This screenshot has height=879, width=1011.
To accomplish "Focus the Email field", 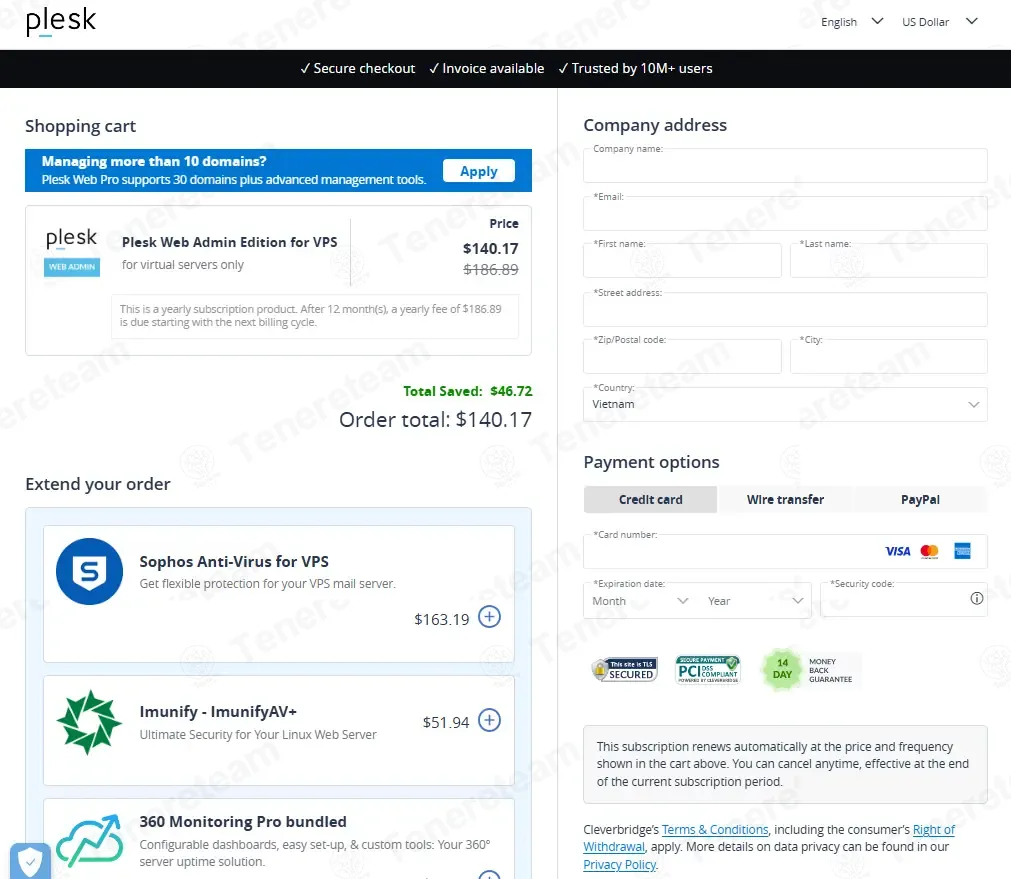I will [x=785, y=213].
